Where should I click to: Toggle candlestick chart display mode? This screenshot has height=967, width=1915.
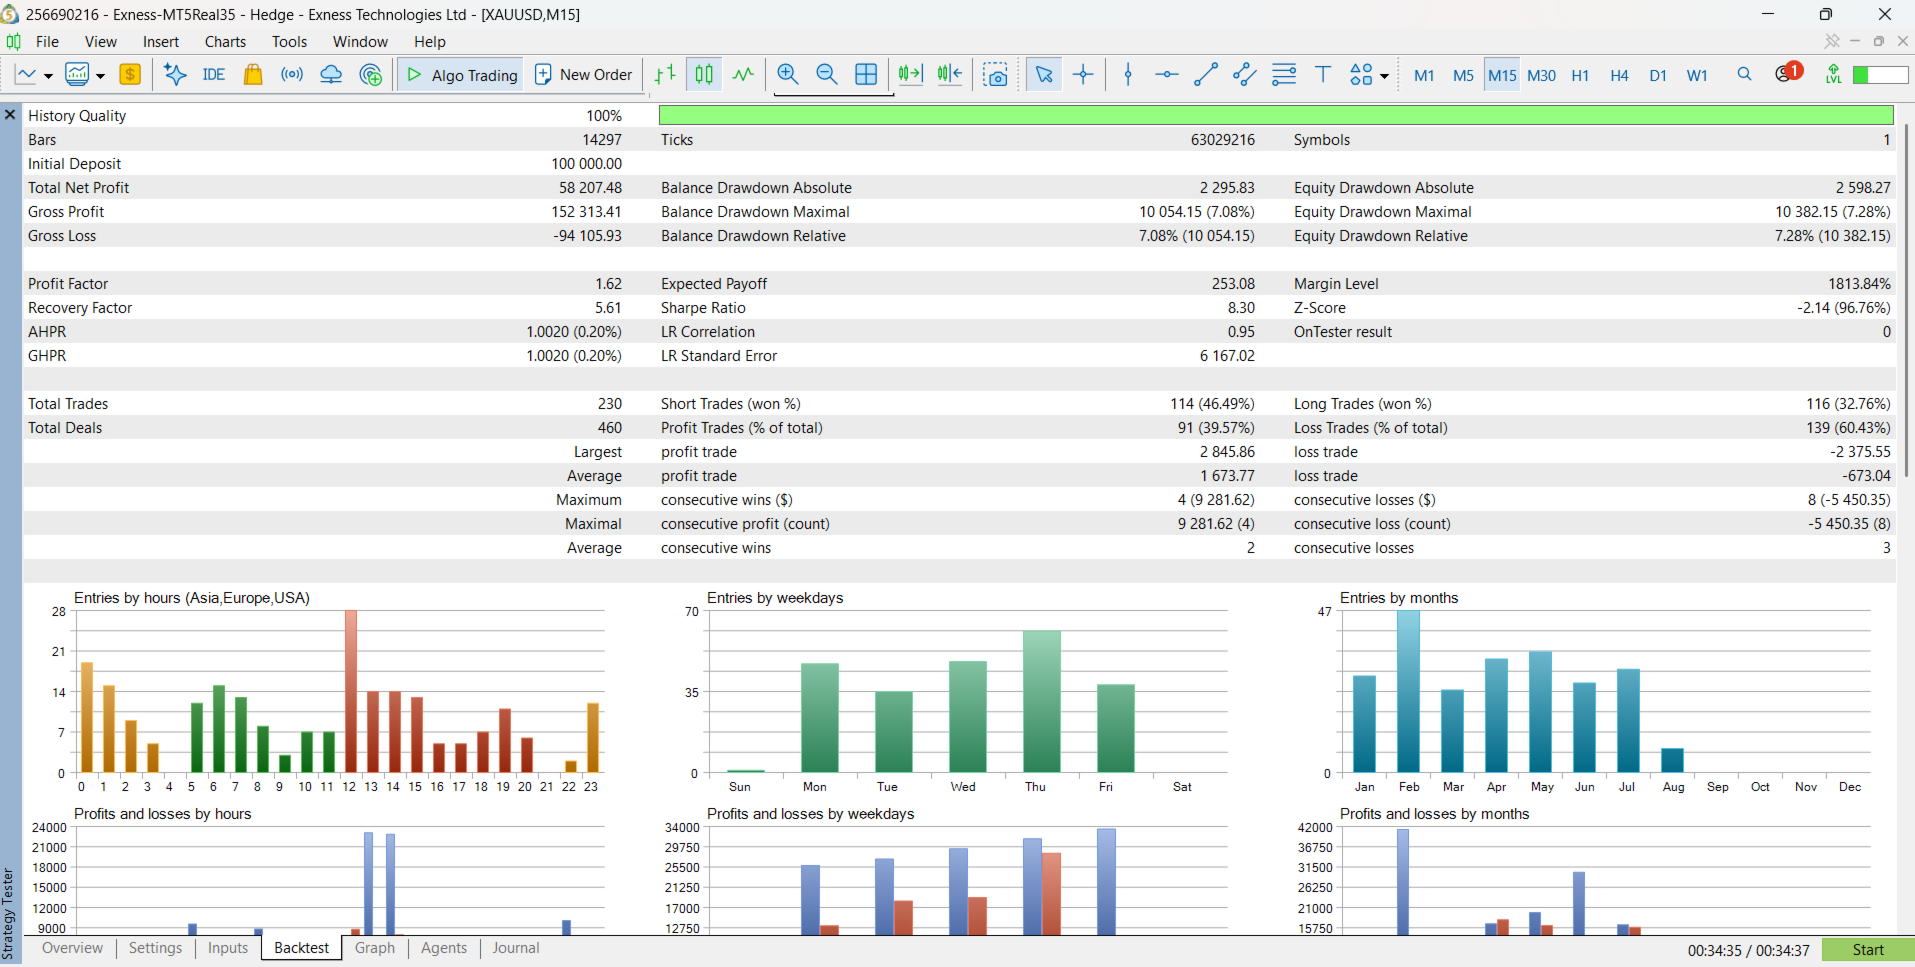pyautogui.click(x=704, y=75)
